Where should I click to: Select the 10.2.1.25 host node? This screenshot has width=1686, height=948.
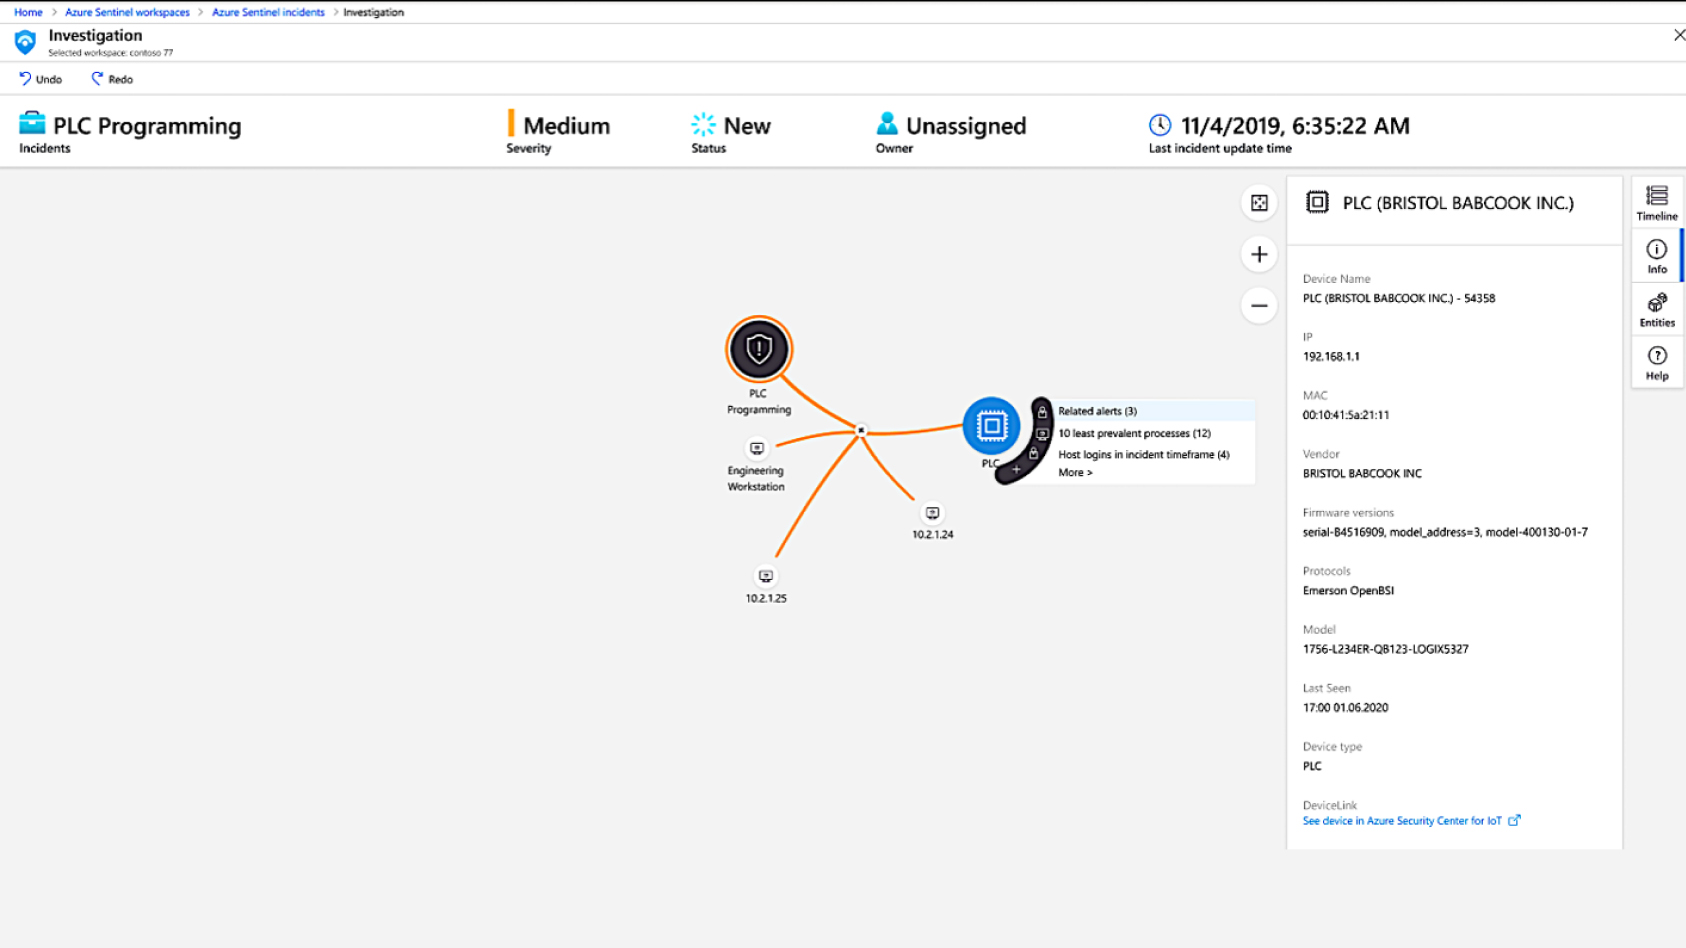click(766, 577)
